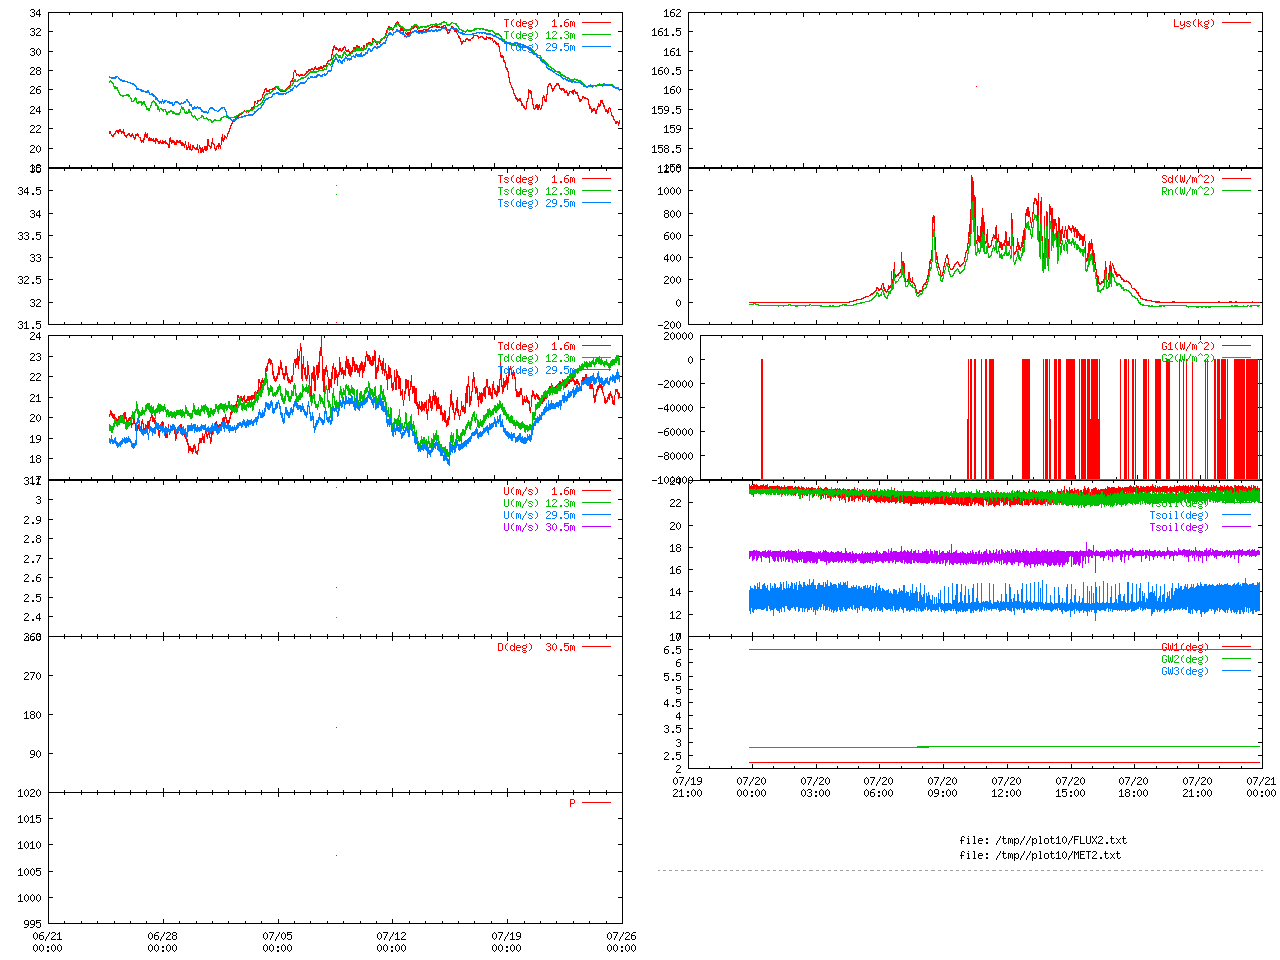Pick the 'U(m/s) 29.5m' legend text
1280x960 pixels.
tap(539, 515)
